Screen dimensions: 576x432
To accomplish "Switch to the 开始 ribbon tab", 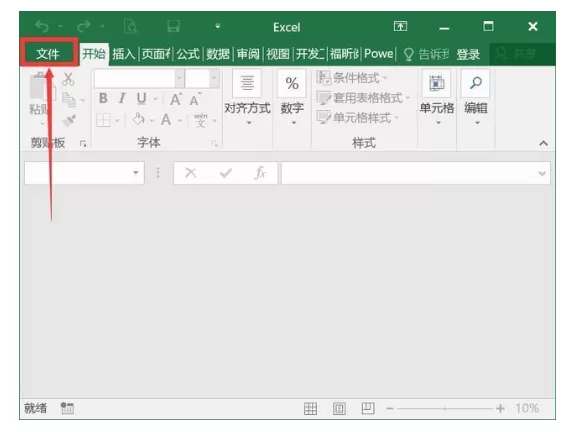I will (94, 54).
